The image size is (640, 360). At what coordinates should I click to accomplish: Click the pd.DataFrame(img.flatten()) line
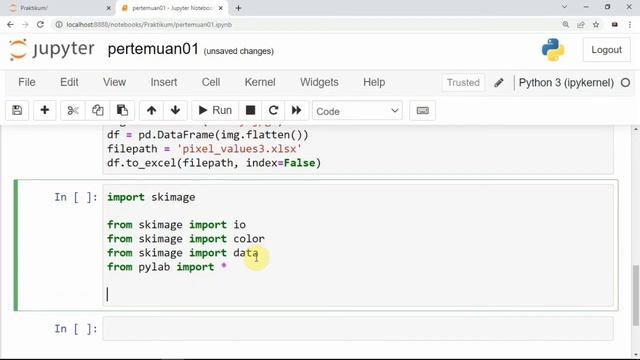tap(208, 135)
